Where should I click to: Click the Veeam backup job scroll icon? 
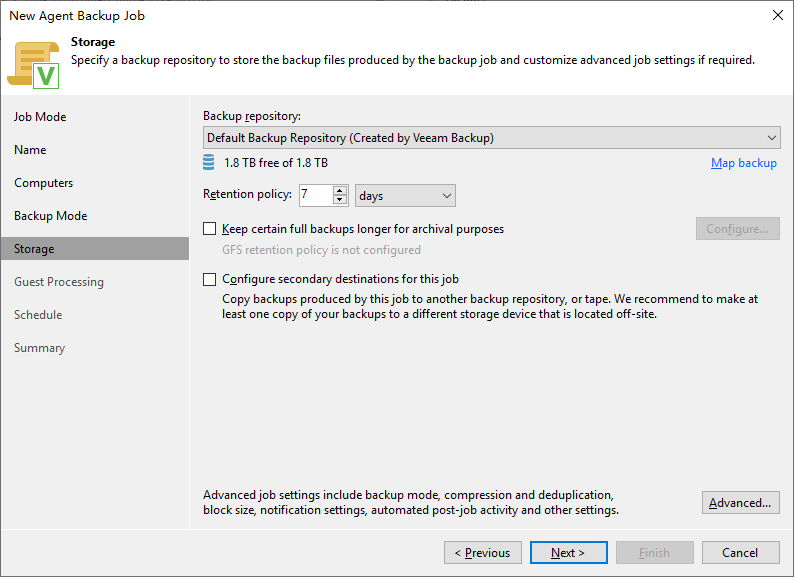point(34,66)
